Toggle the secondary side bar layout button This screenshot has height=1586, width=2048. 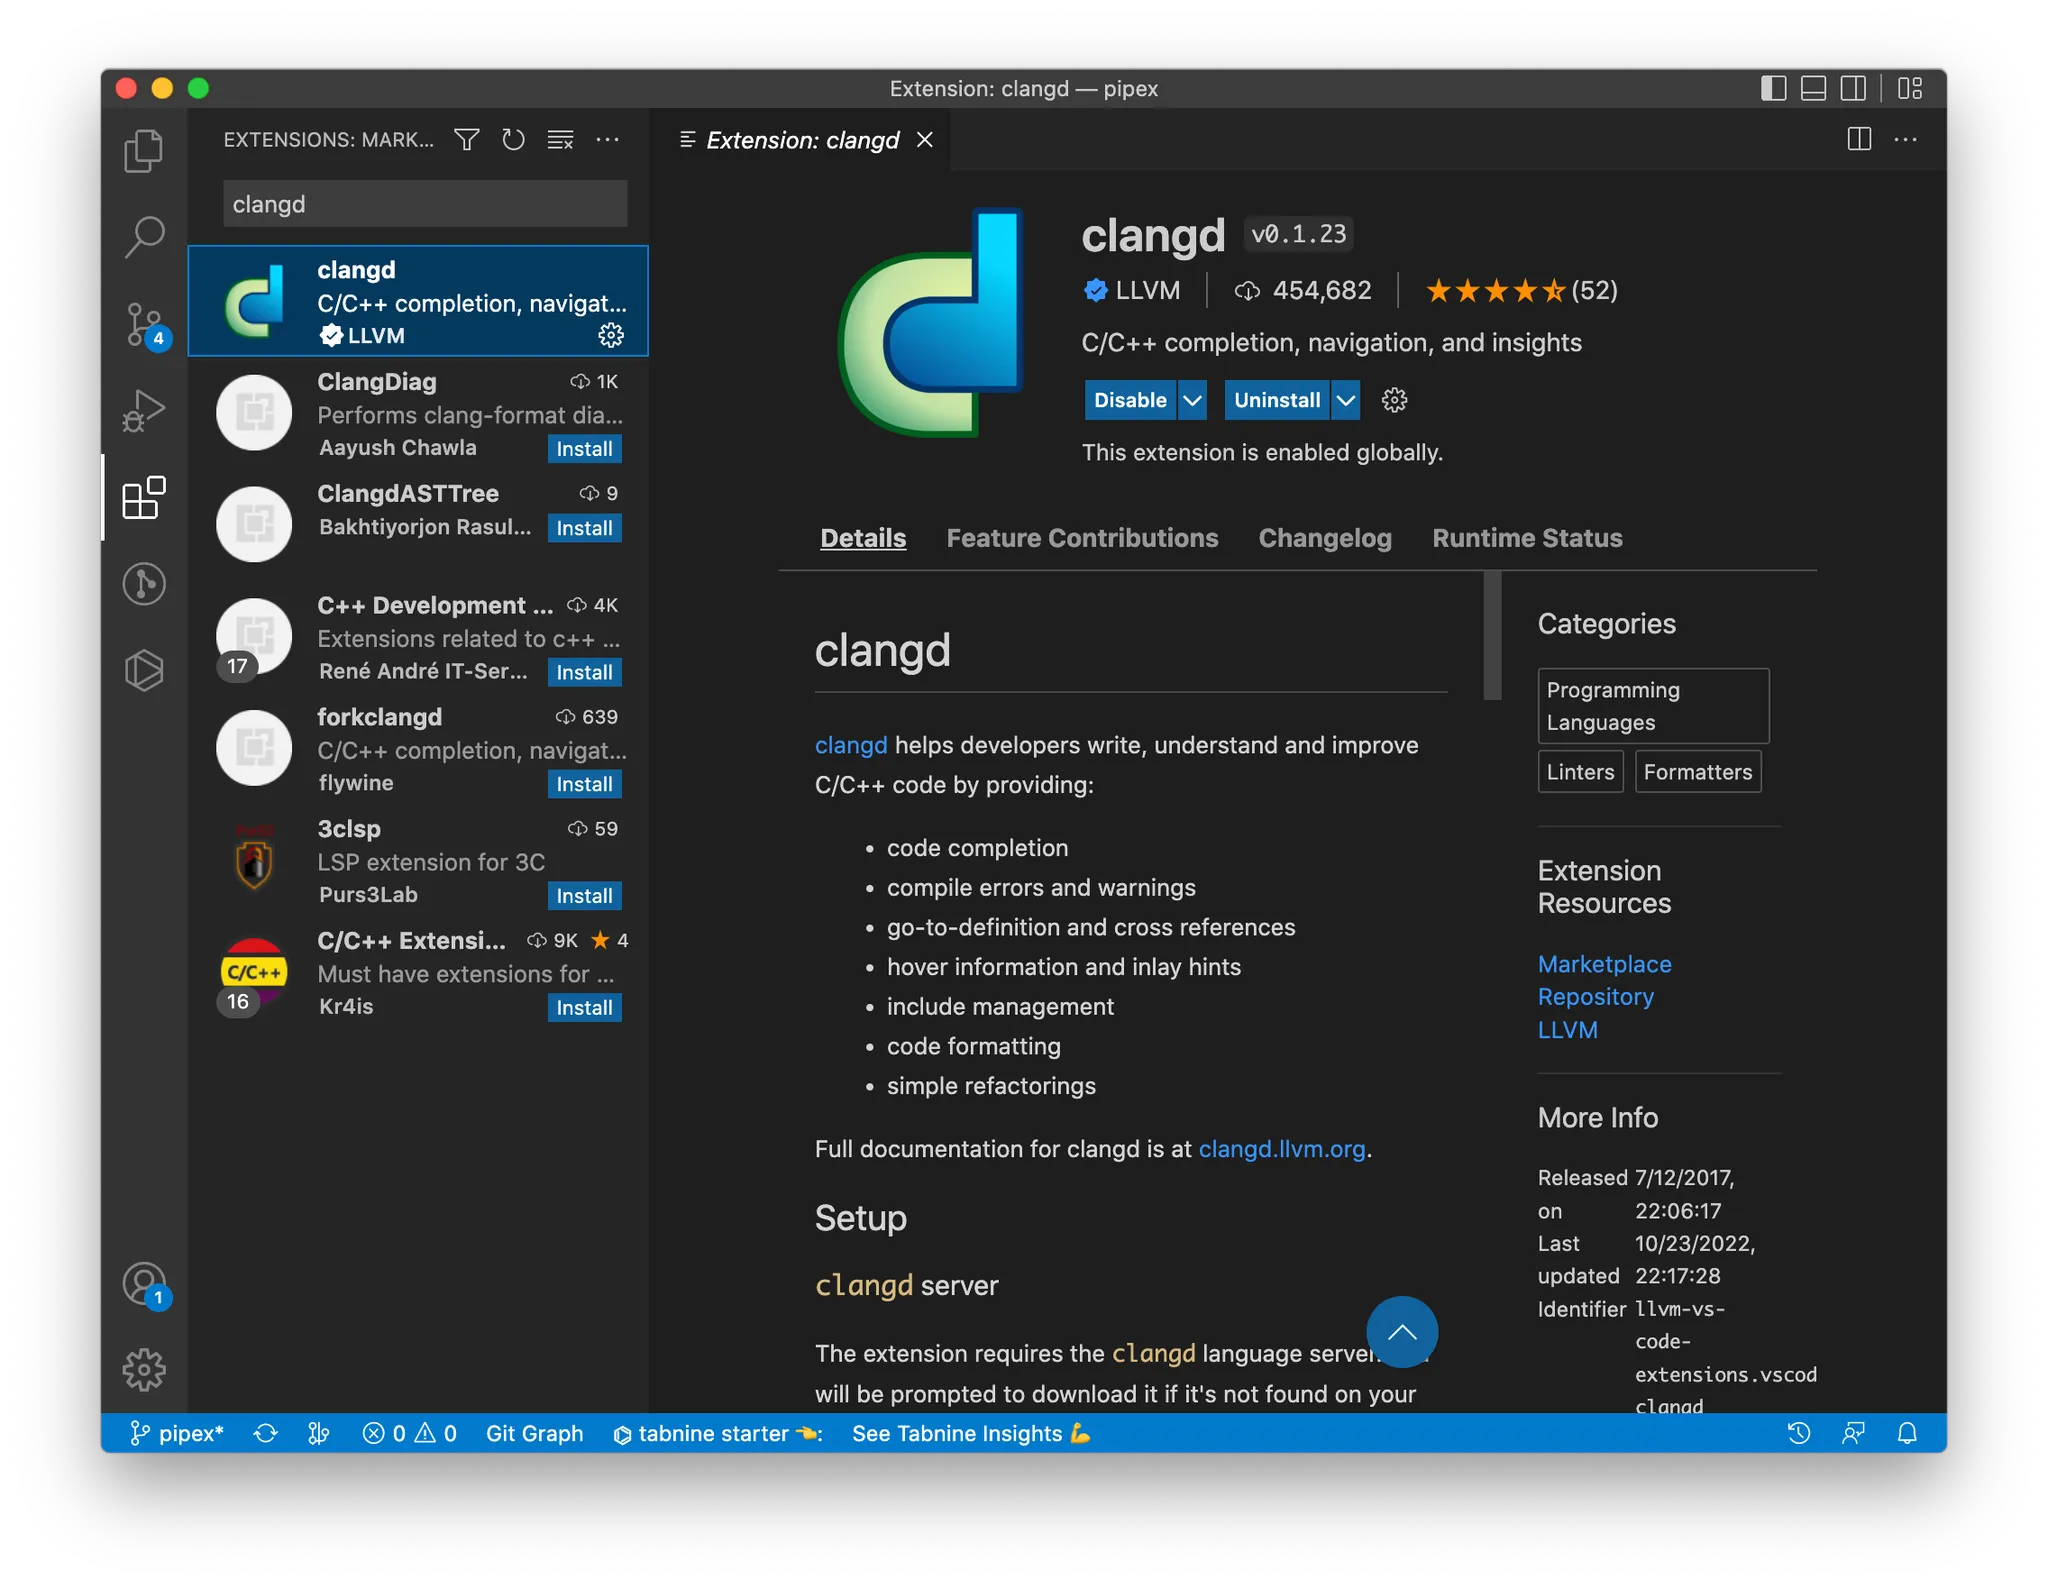pos(1853,88)
